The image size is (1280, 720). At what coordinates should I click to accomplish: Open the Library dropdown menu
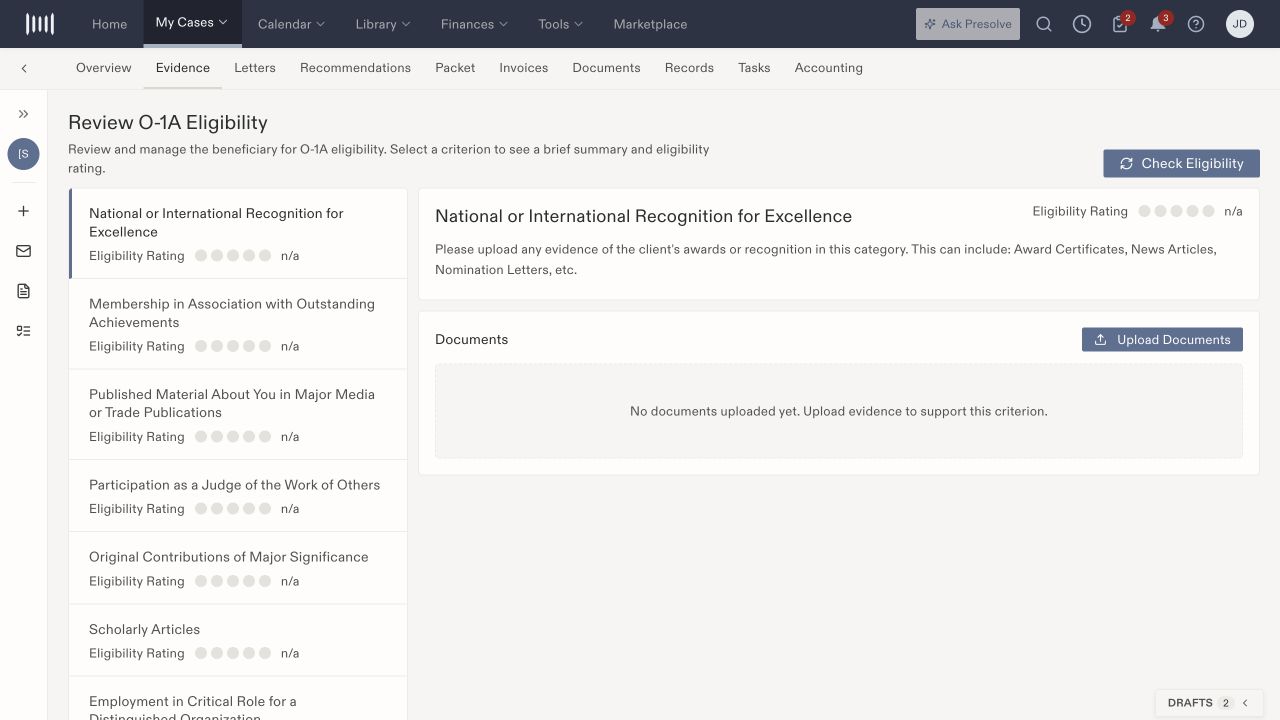tap(383, 24)
